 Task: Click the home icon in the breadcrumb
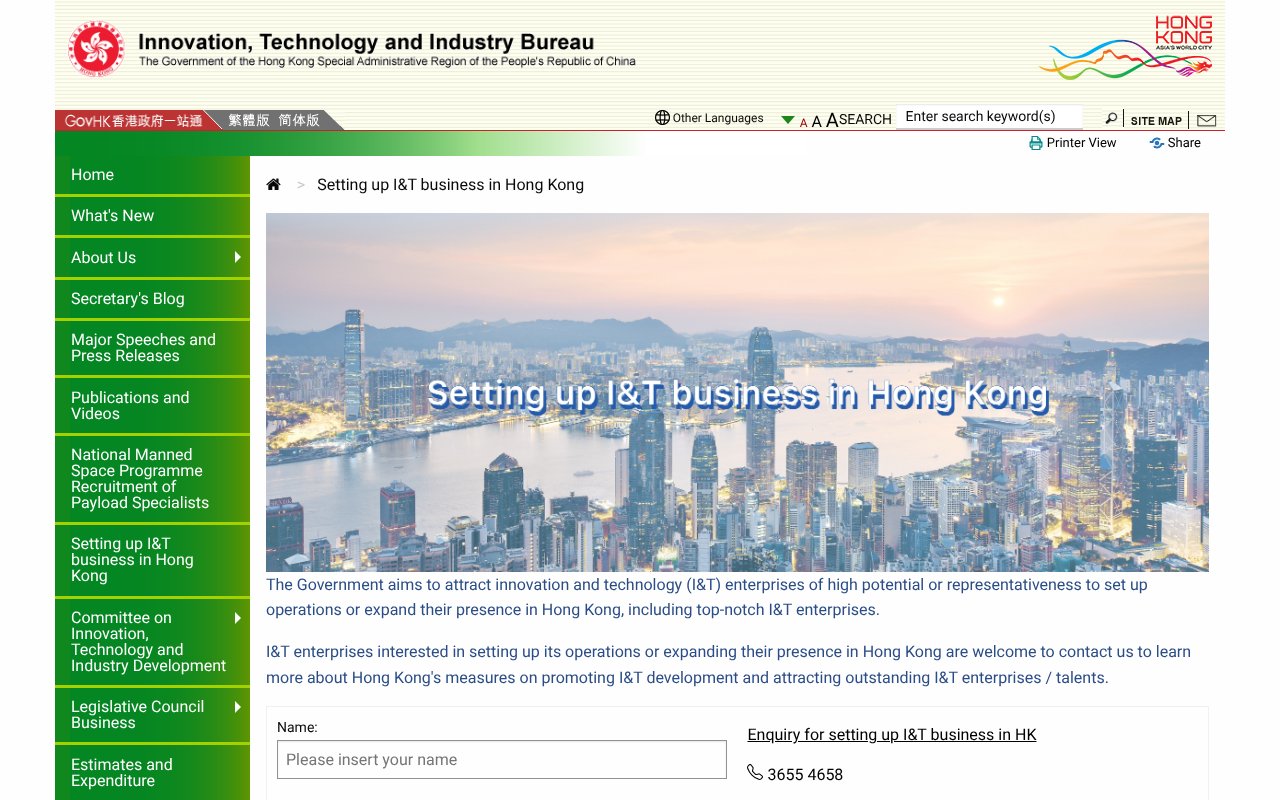pyautogui.click(x=273, y=183)
